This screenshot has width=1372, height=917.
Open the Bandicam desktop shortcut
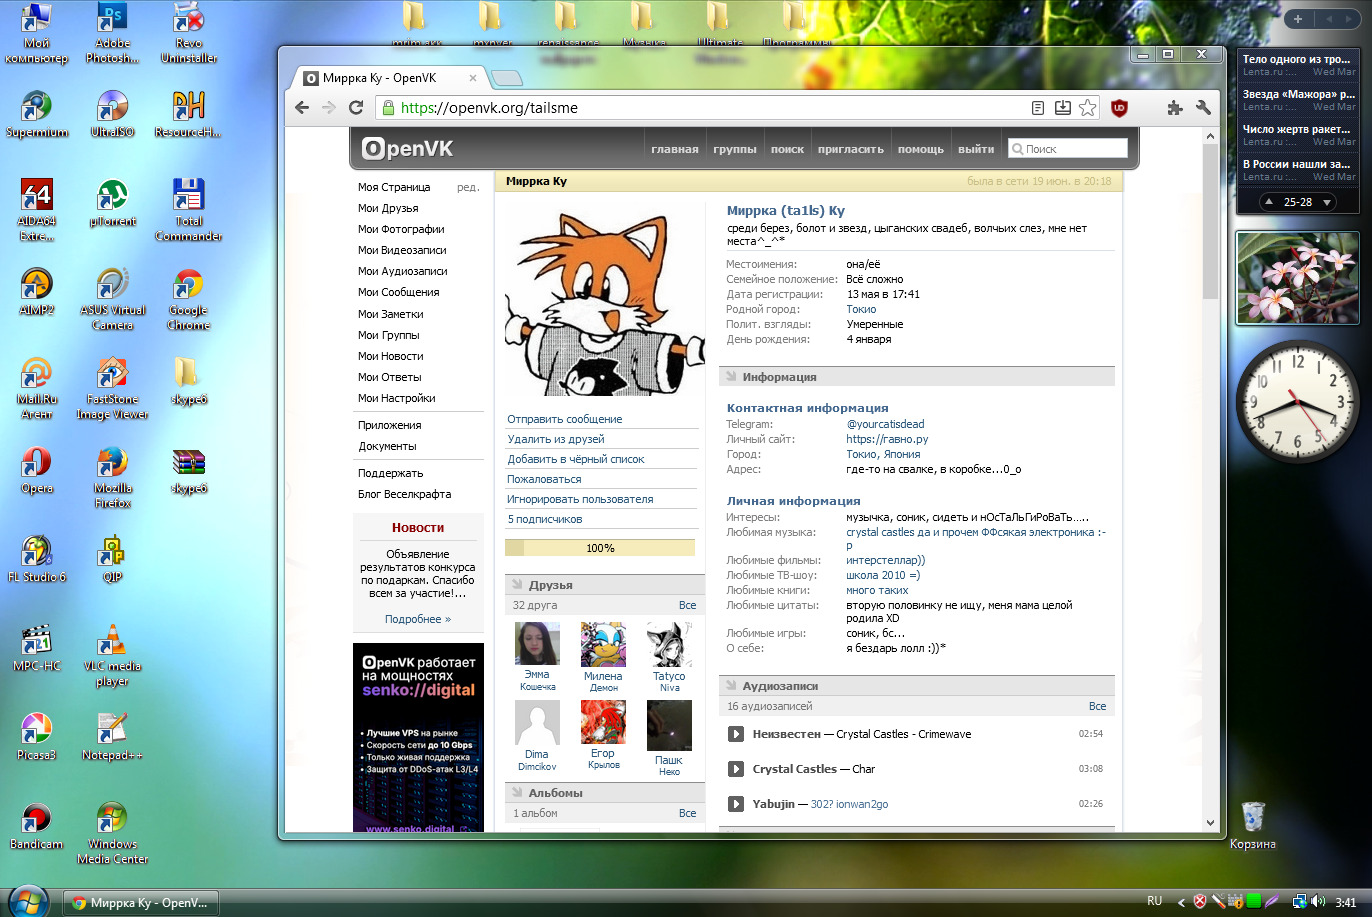(x=36, y=825)
